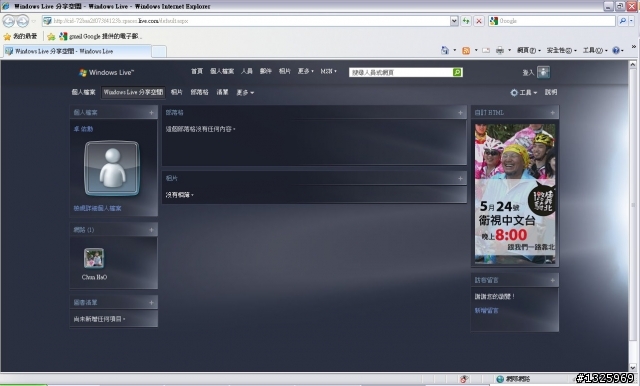The width and height of the screenshot is (640, 386).
Task: Click the search magnifier button in browser search box
Action: tap(622, 21)
